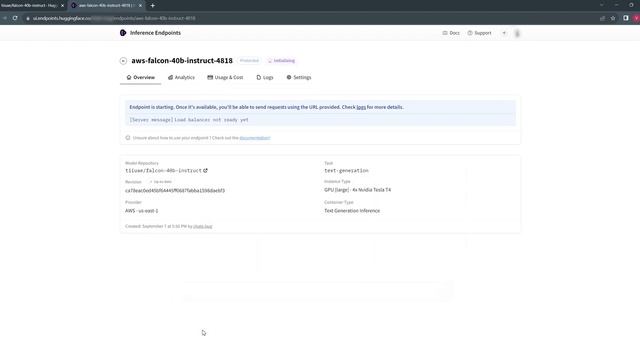Open the Logs tab
640x360 pixels.
pos(264,77)
